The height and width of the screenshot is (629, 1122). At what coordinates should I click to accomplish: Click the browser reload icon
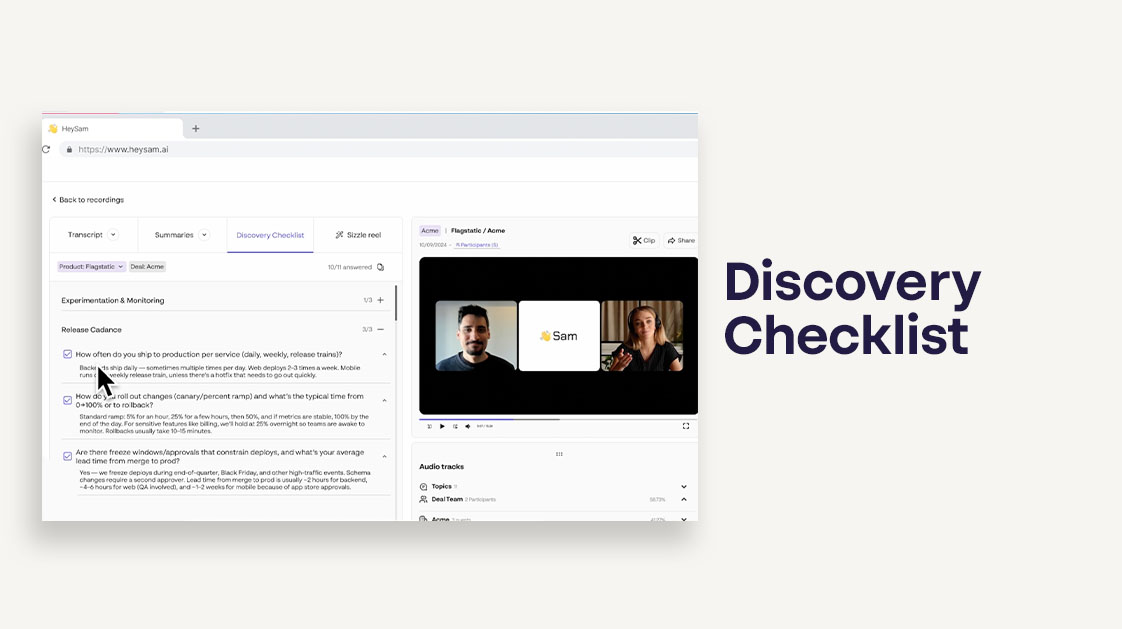46,150
